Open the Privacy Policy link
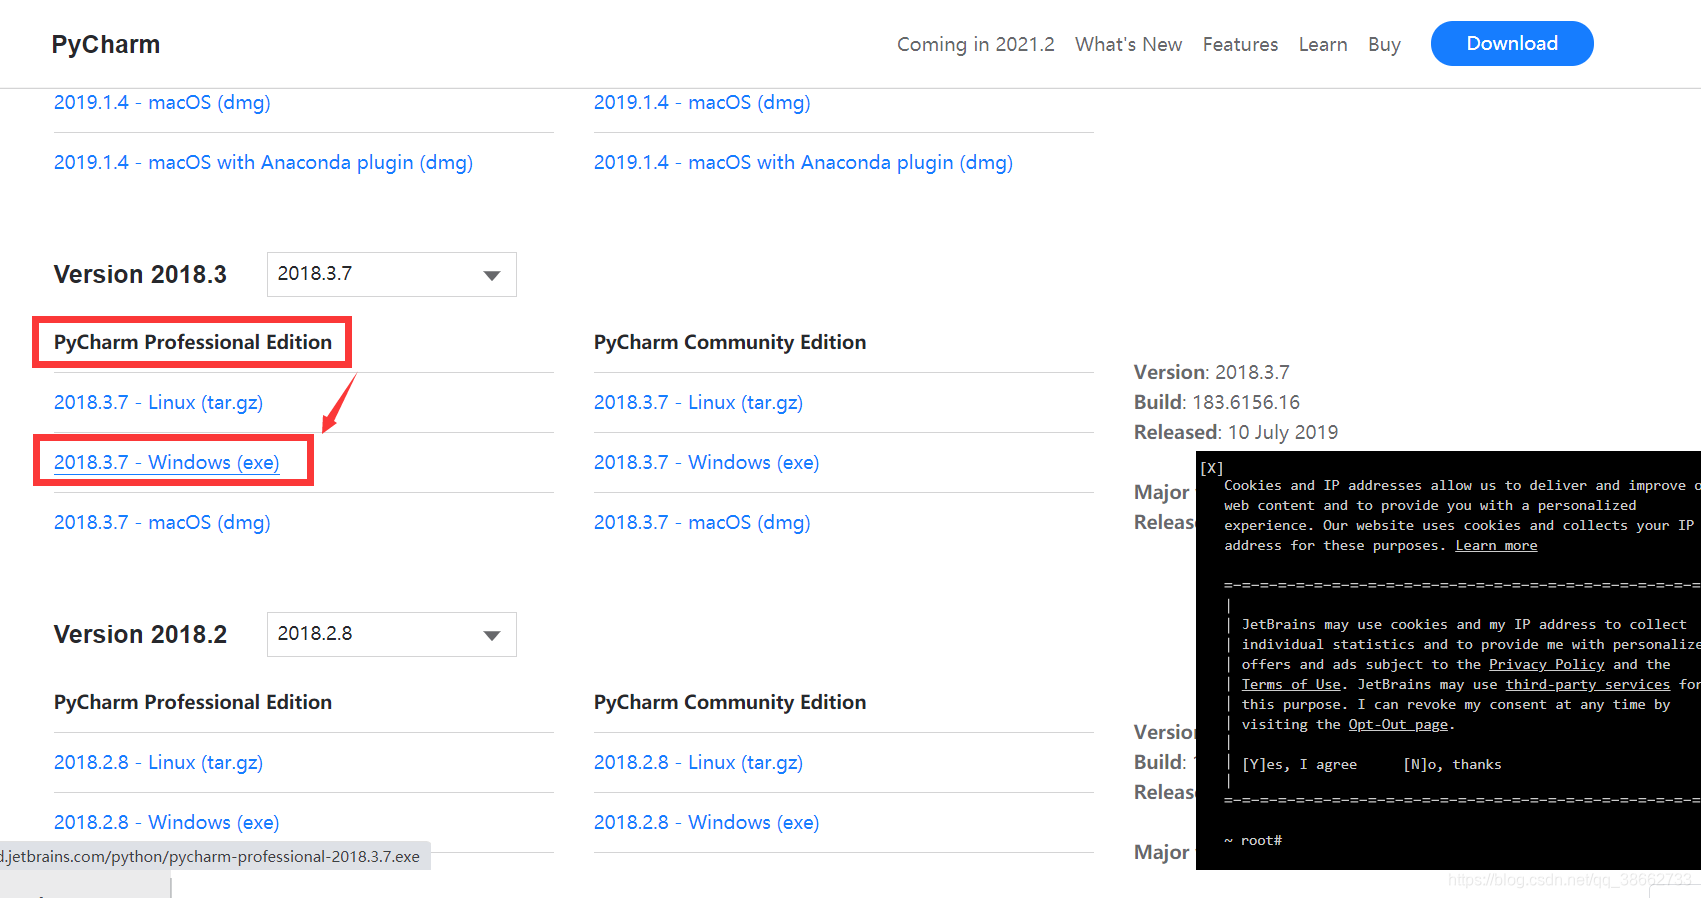1701x898 pixels. click(x=1546, y=664)
